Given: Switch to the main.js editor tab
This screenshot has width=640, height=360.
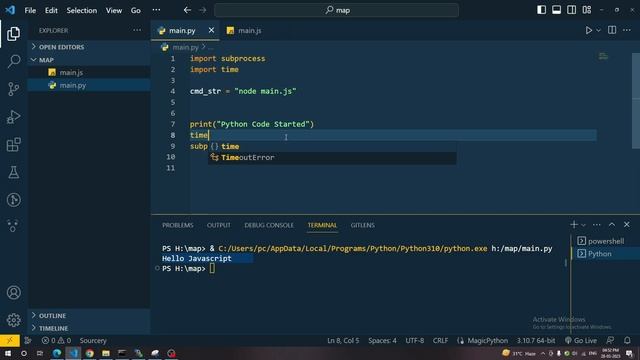Looking at the screenshot, I should 244,31.
